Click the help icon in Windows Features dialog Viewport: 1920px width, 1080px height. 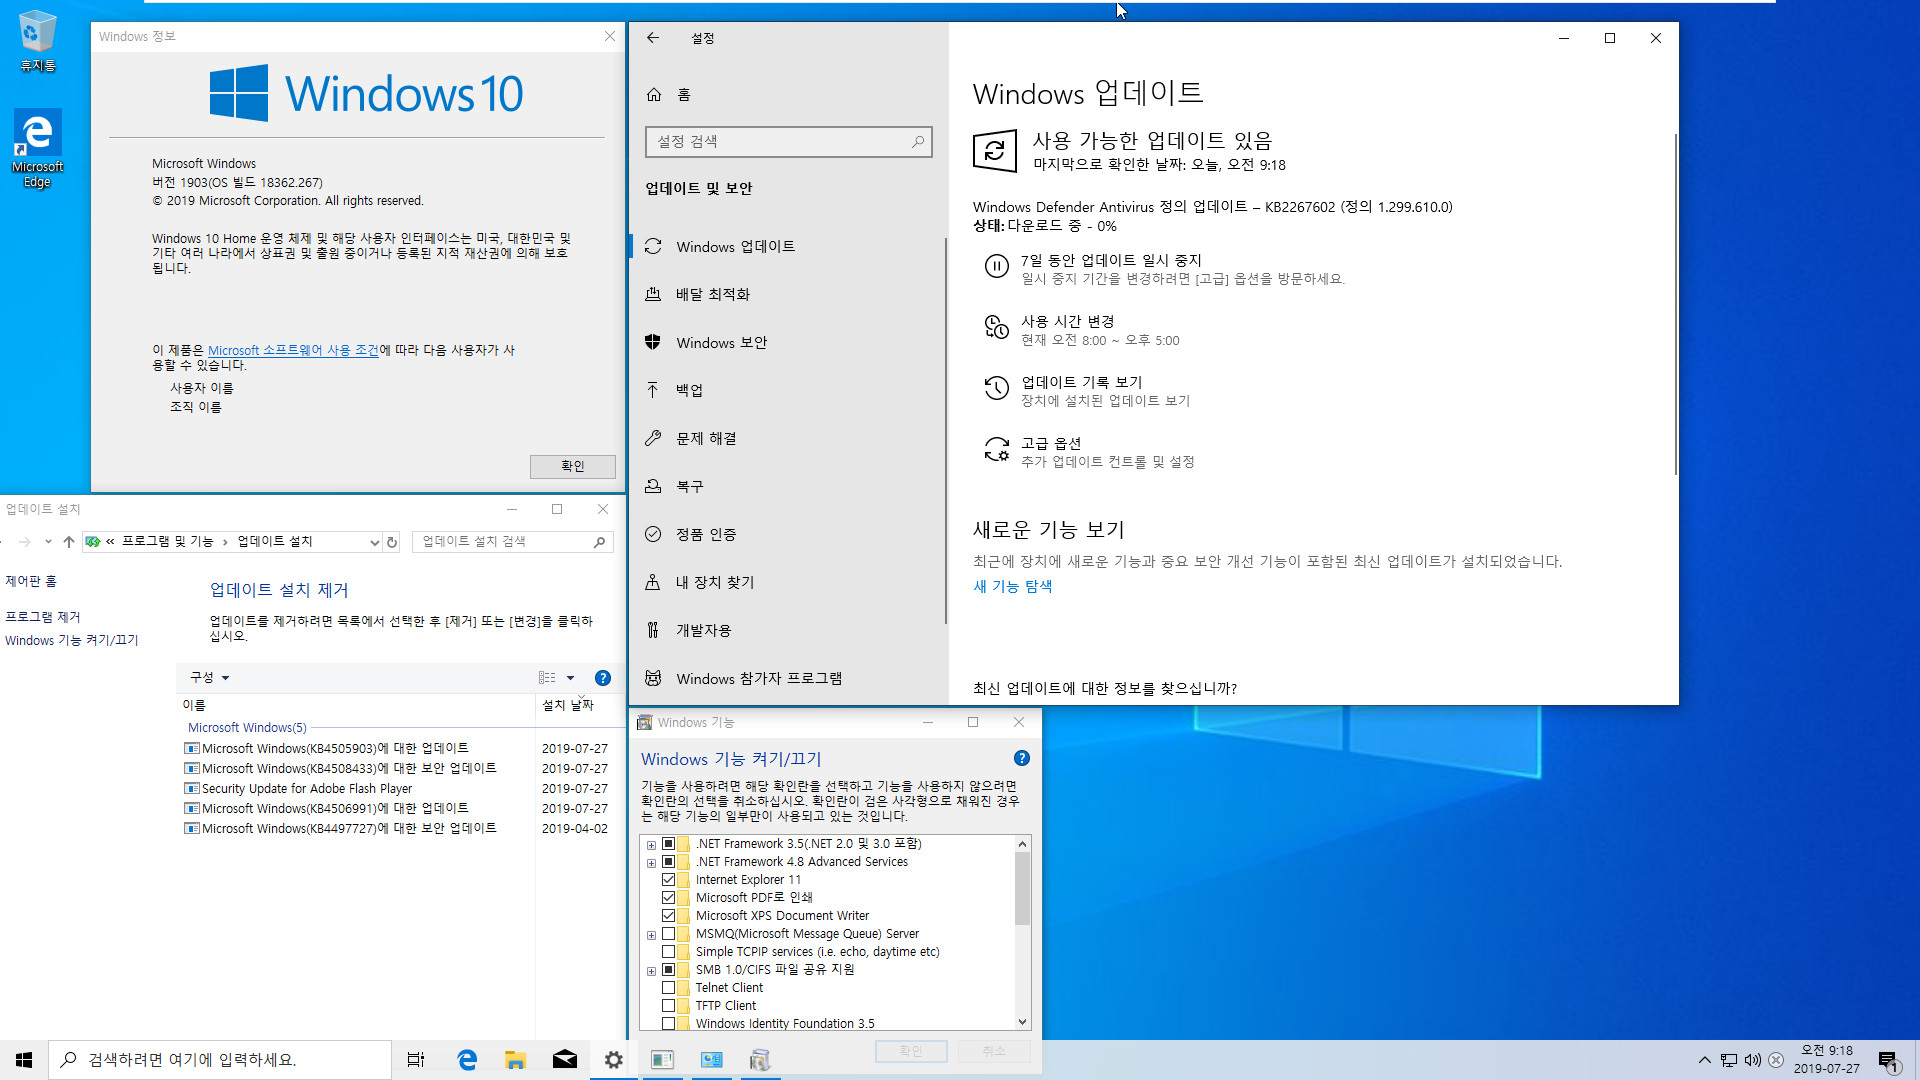coord(1021,758)
